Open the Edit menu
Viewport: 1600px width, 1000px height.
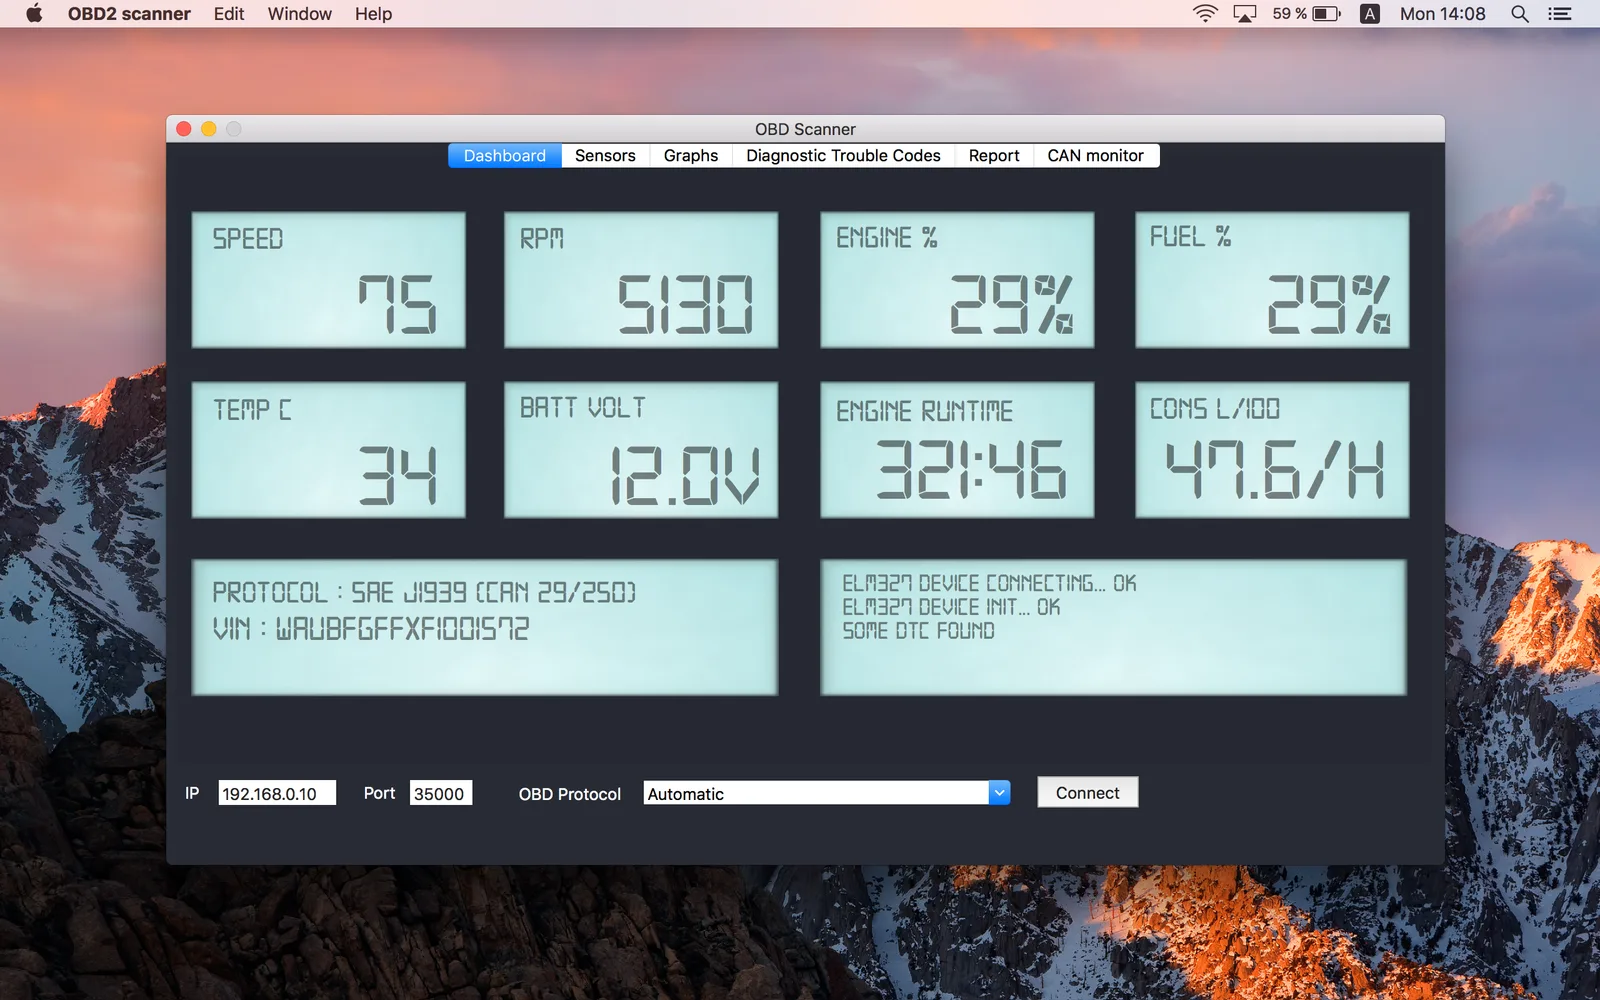click(x=229, y=13)
